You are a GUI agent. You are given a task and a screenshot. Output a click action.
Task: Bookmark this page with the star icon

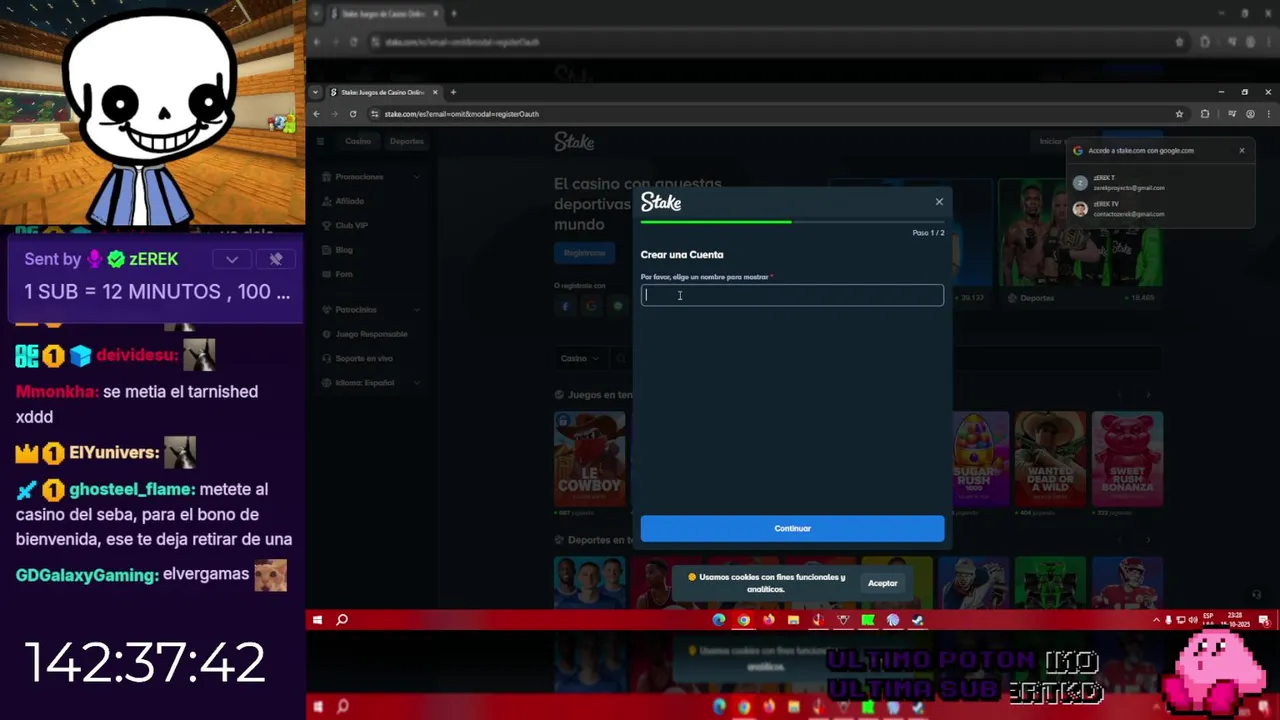[x=1179, y=114]
